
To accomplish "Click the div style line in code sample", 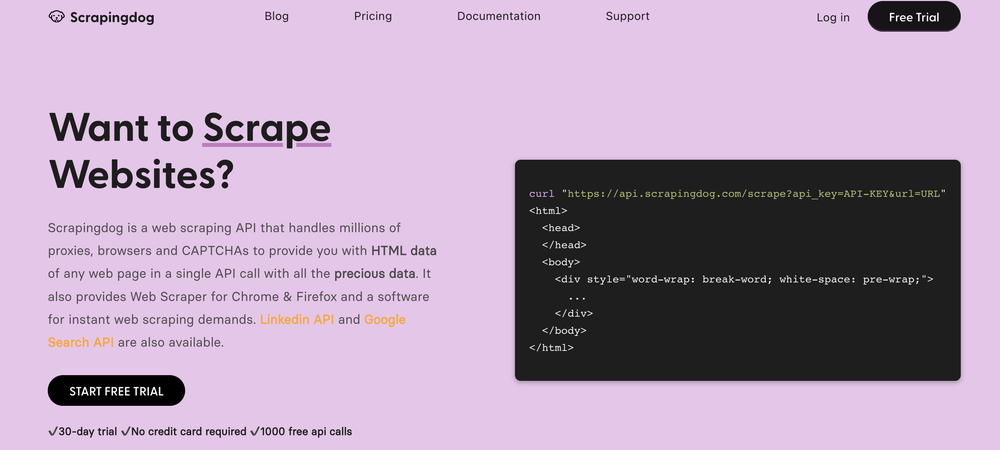I will [x=744, y=279].
